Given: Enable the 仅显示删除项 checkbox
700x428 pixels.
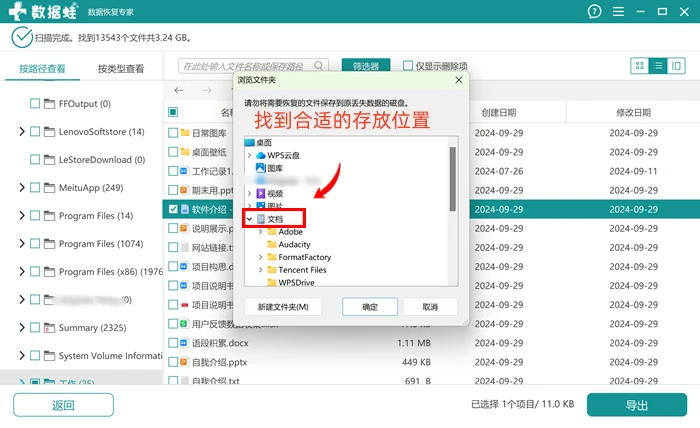Looking at the screenshot, I should tap(408, 66).
